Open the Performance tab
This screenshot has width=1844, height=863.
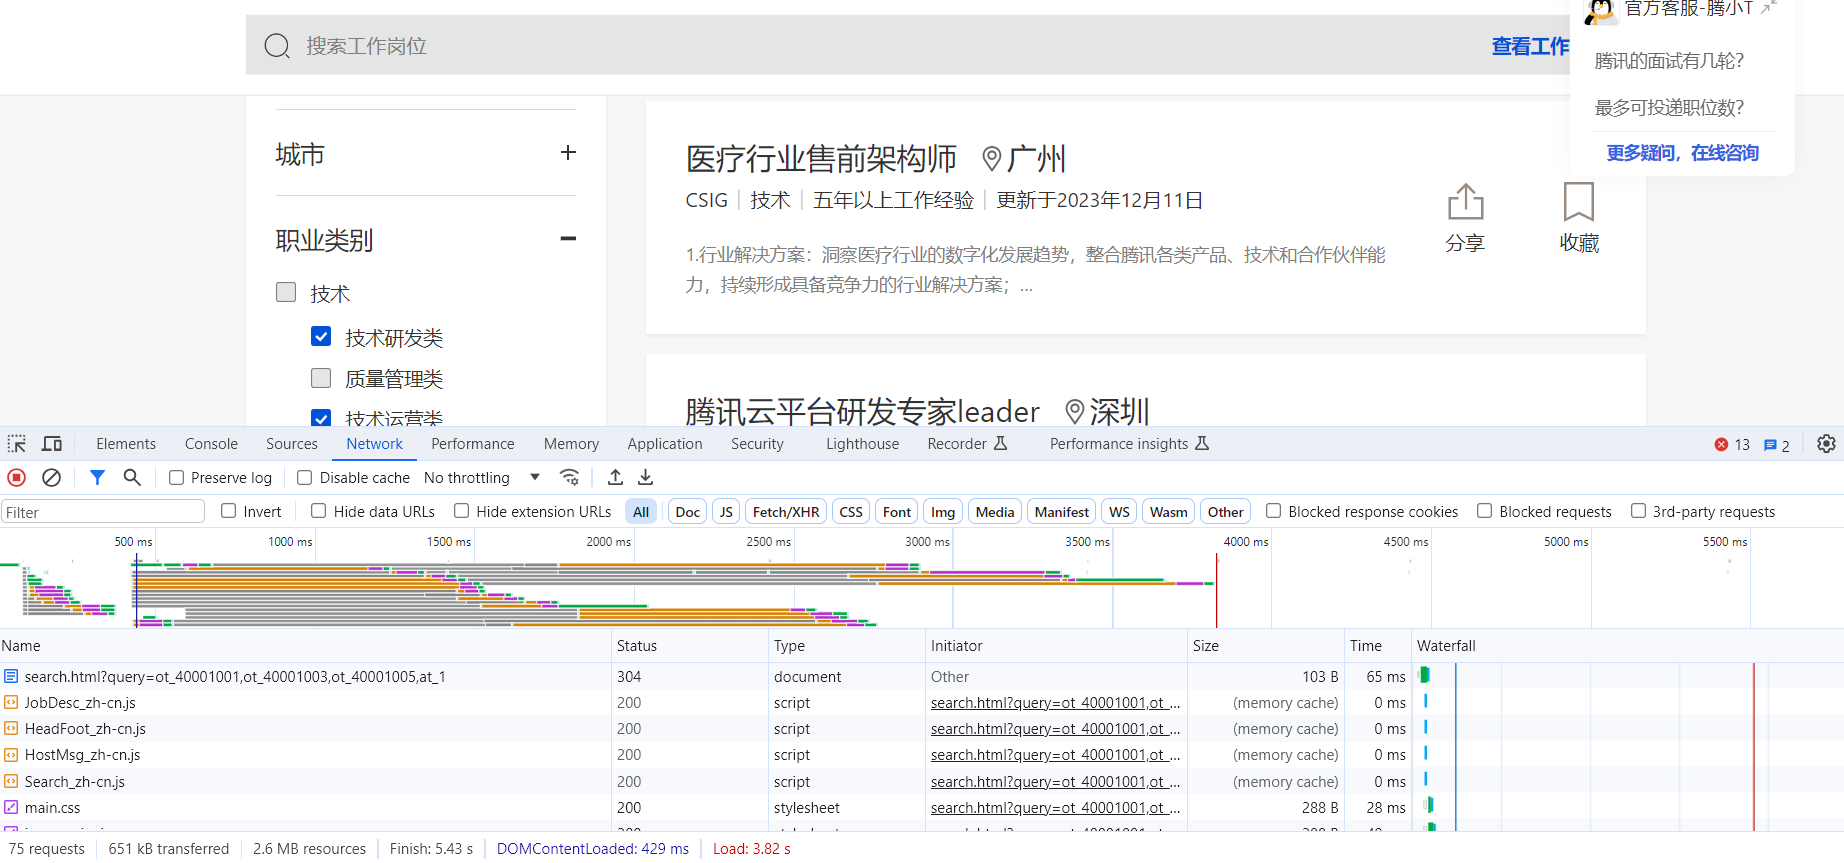tap(473, 444)
